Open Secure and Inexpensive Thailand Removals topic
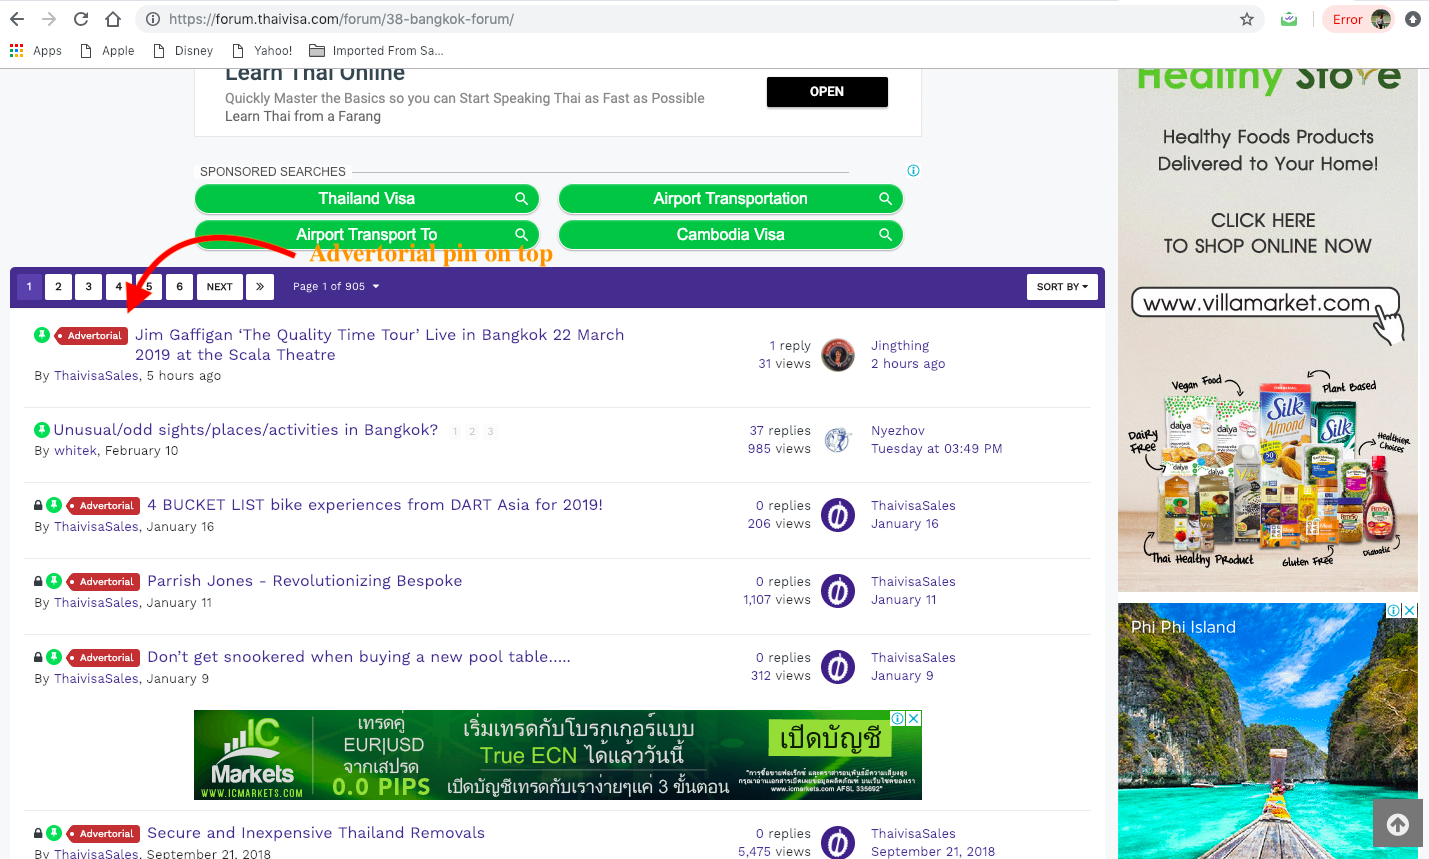This screenshot has width=1429, height=859. coord(316,833)
